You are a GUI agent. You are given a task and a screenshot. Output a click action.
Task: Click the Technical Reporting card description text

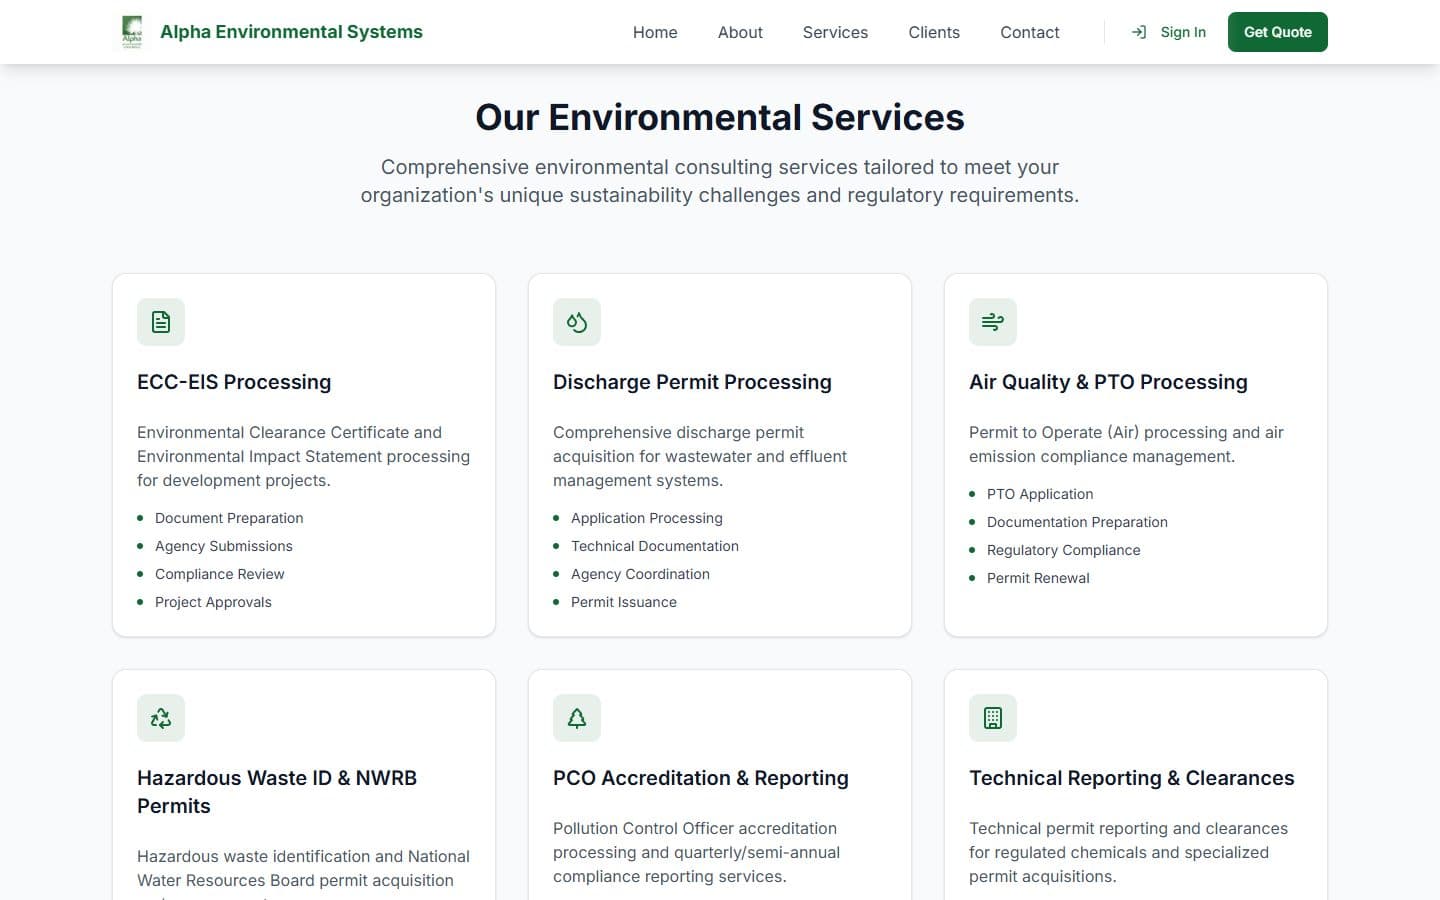click(1128, 852)
